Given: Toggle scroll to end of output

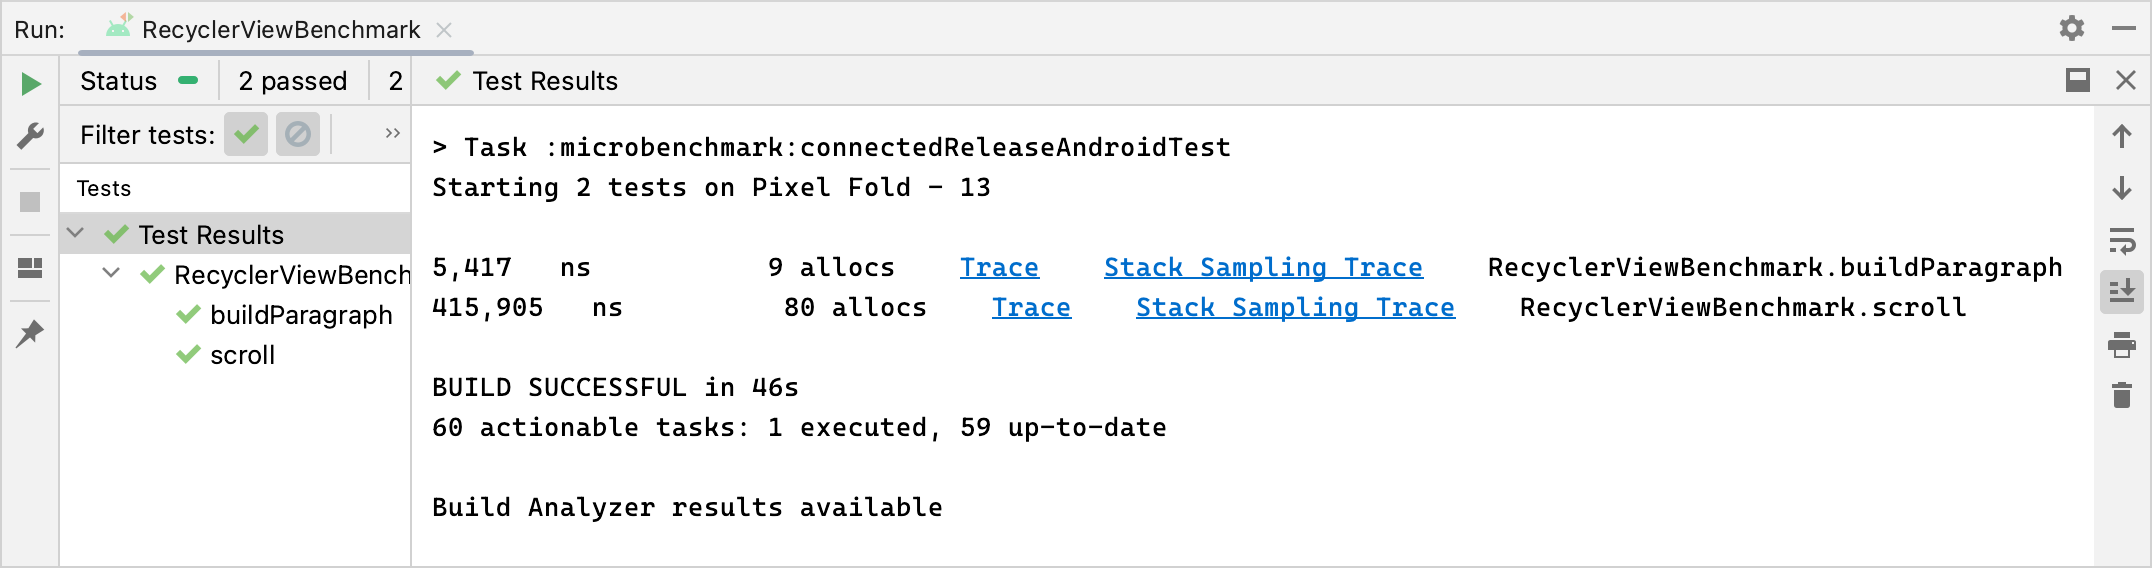Looking at the screenshot, I should point(2121,292).
